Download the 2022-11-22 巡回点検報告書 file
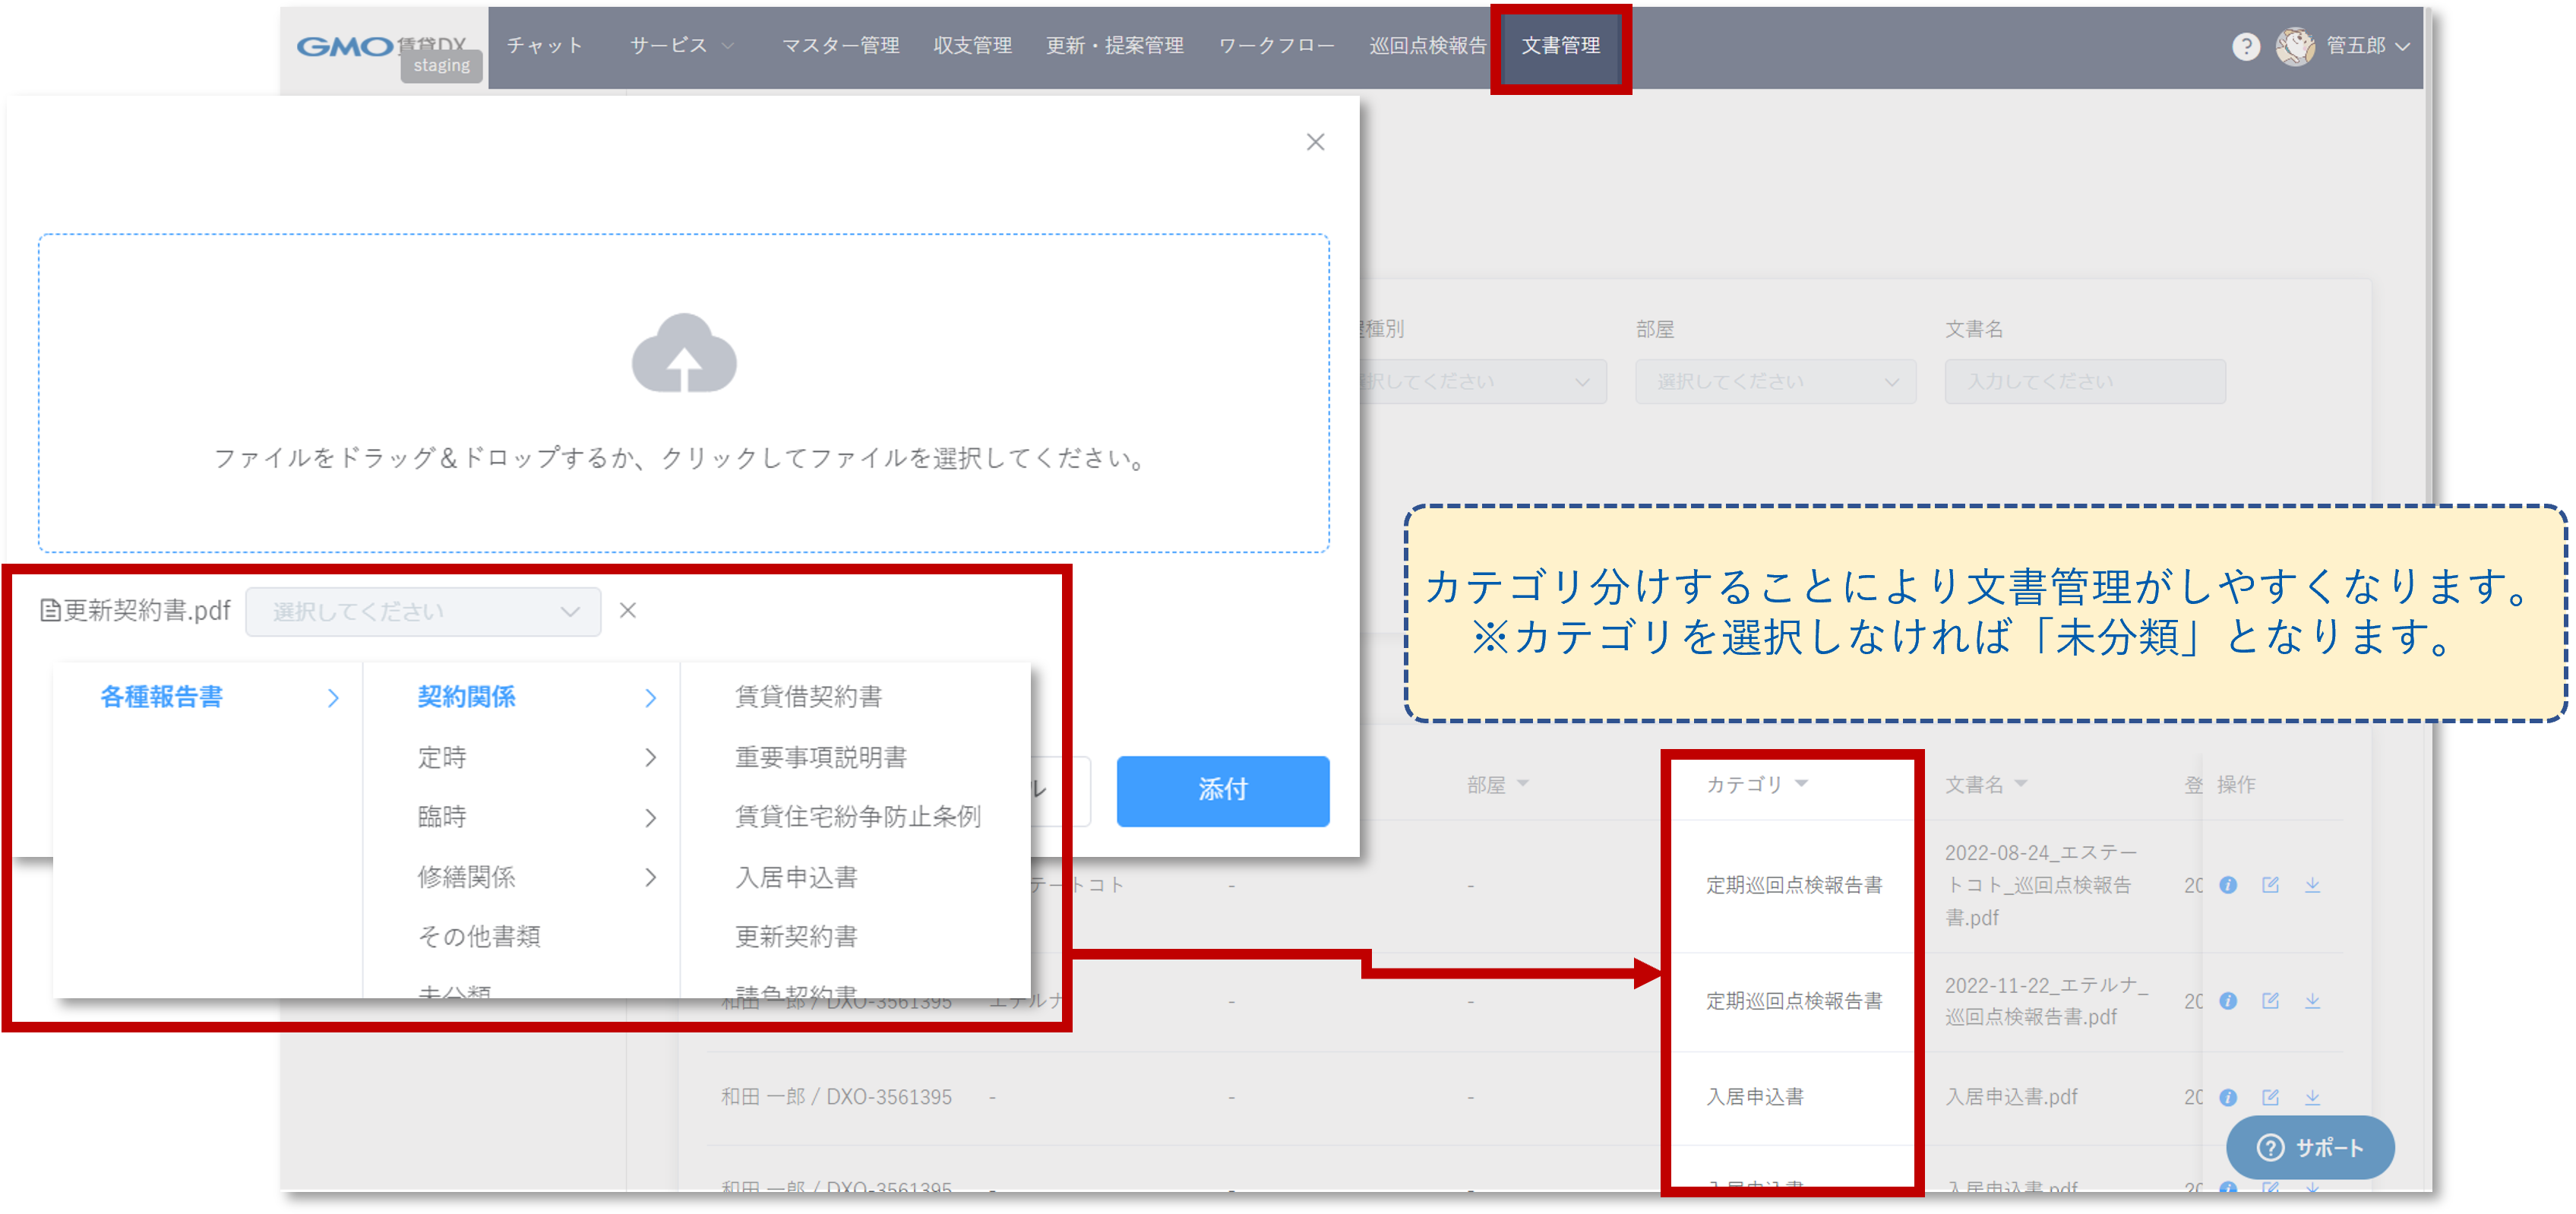This screenshot has height=1214, width=2576. (2312, 1001)
